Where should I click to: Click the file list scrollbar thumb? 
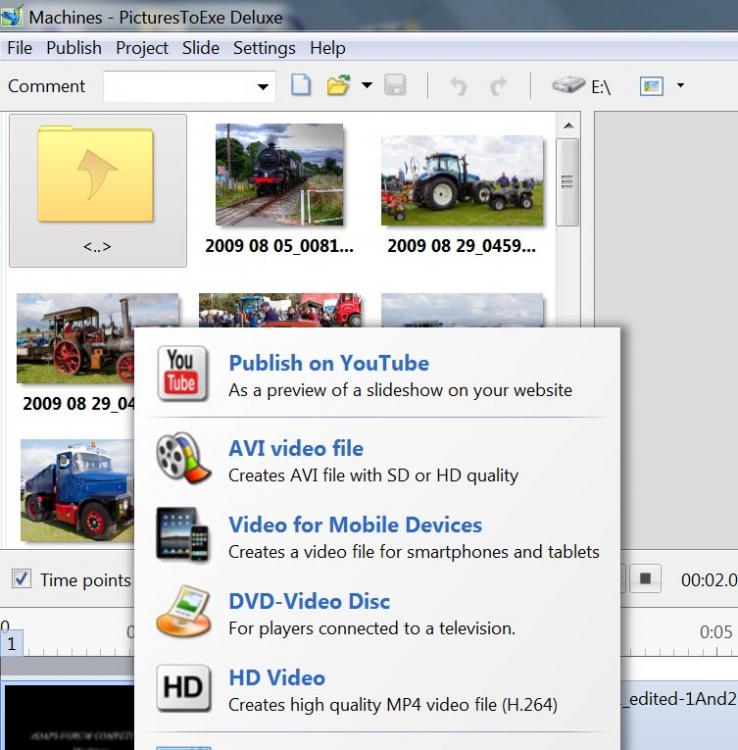coord(568,182)
